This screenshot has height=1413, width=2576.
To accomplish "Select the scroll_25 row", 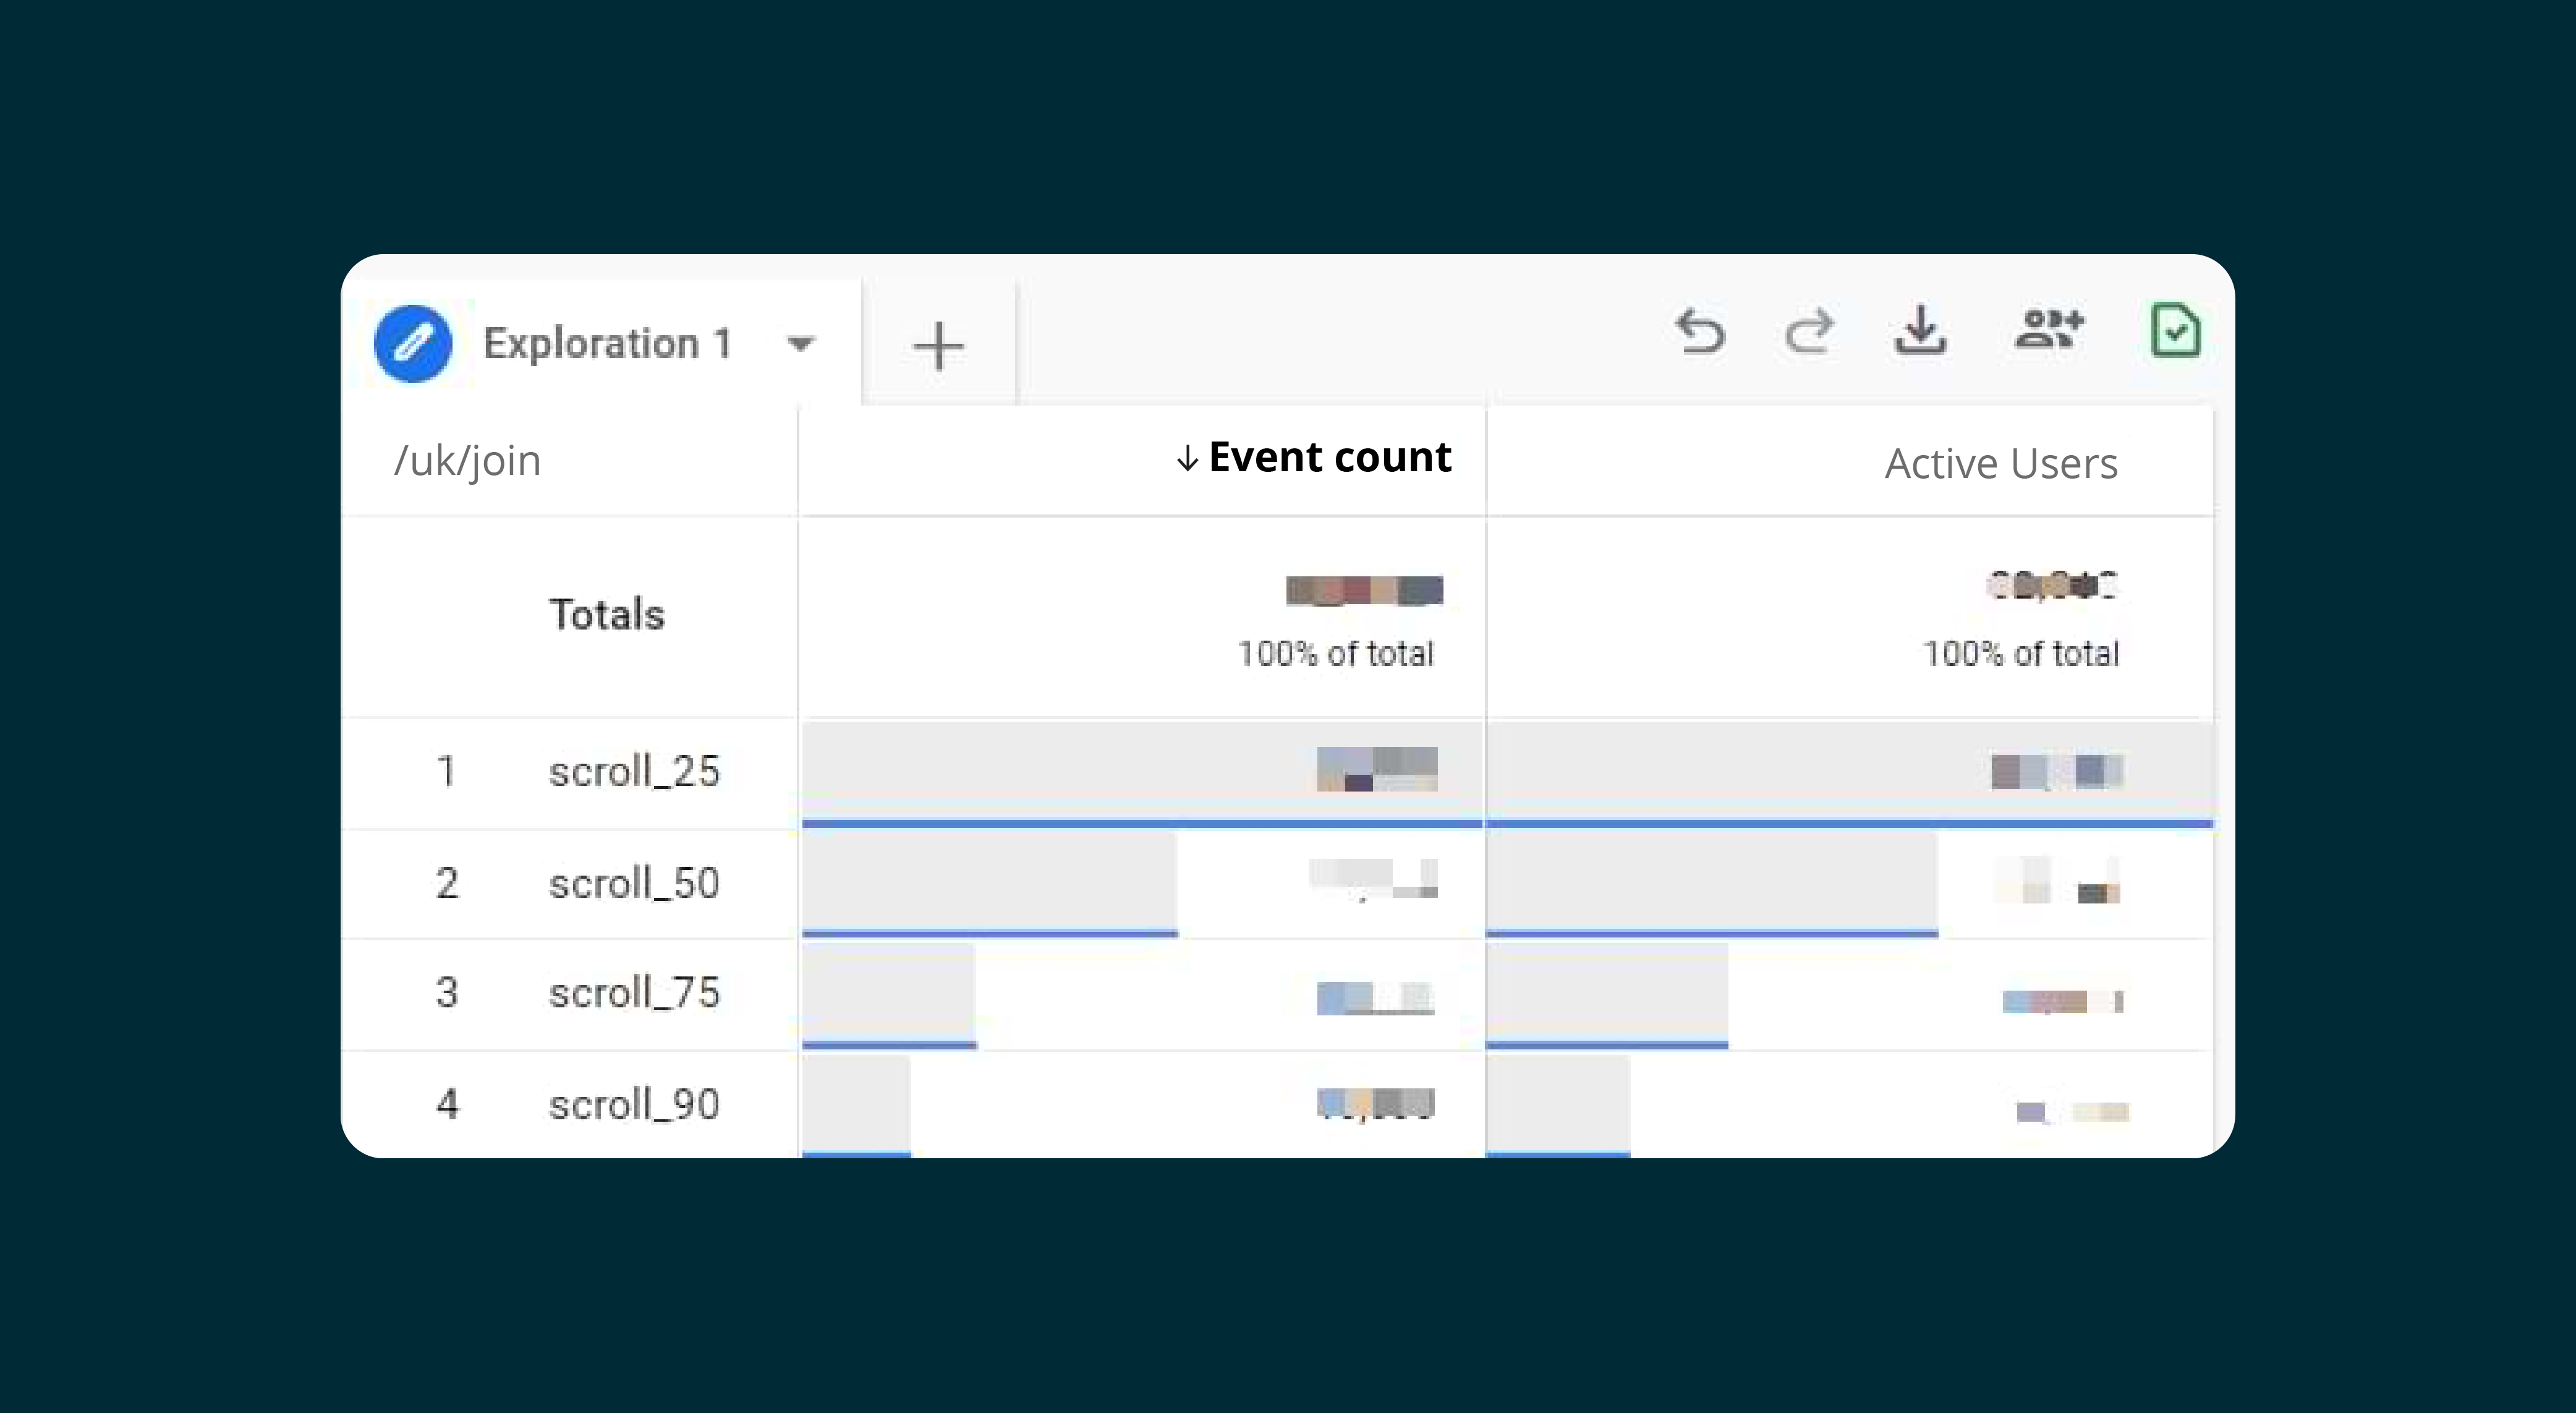I will (634, 772).
